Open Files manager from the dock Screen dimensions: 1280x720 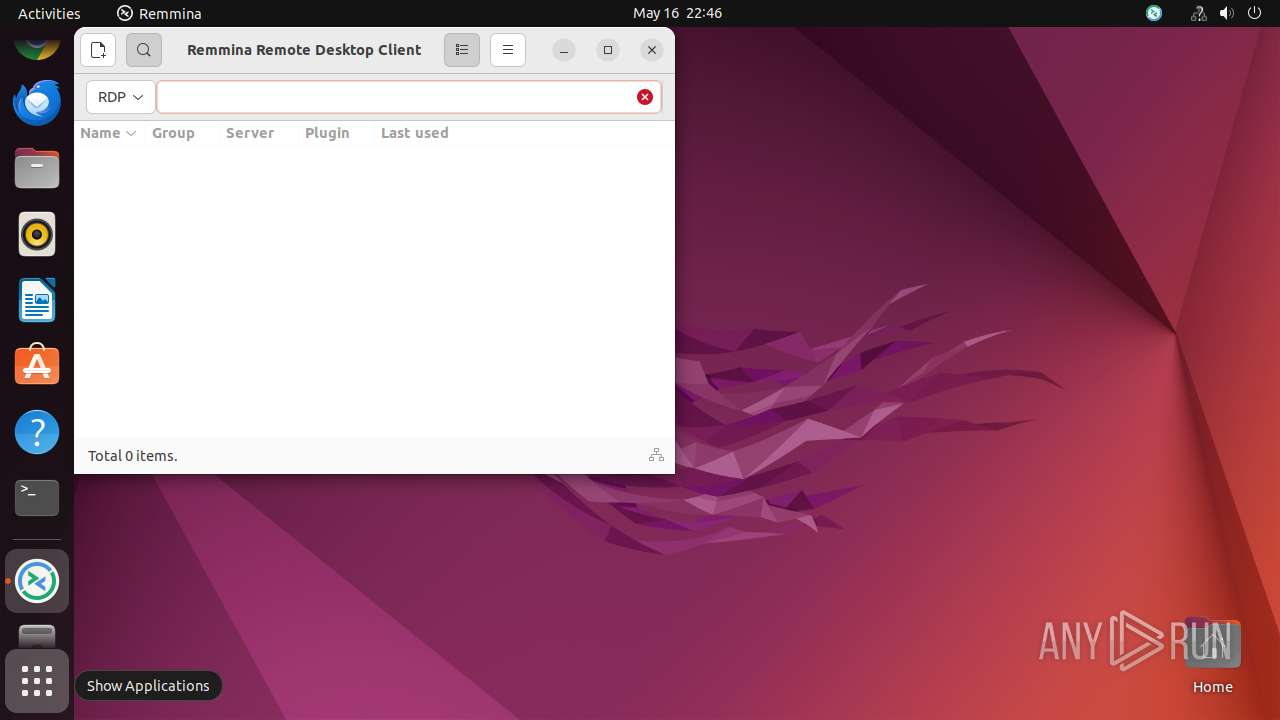pos(37,168)
